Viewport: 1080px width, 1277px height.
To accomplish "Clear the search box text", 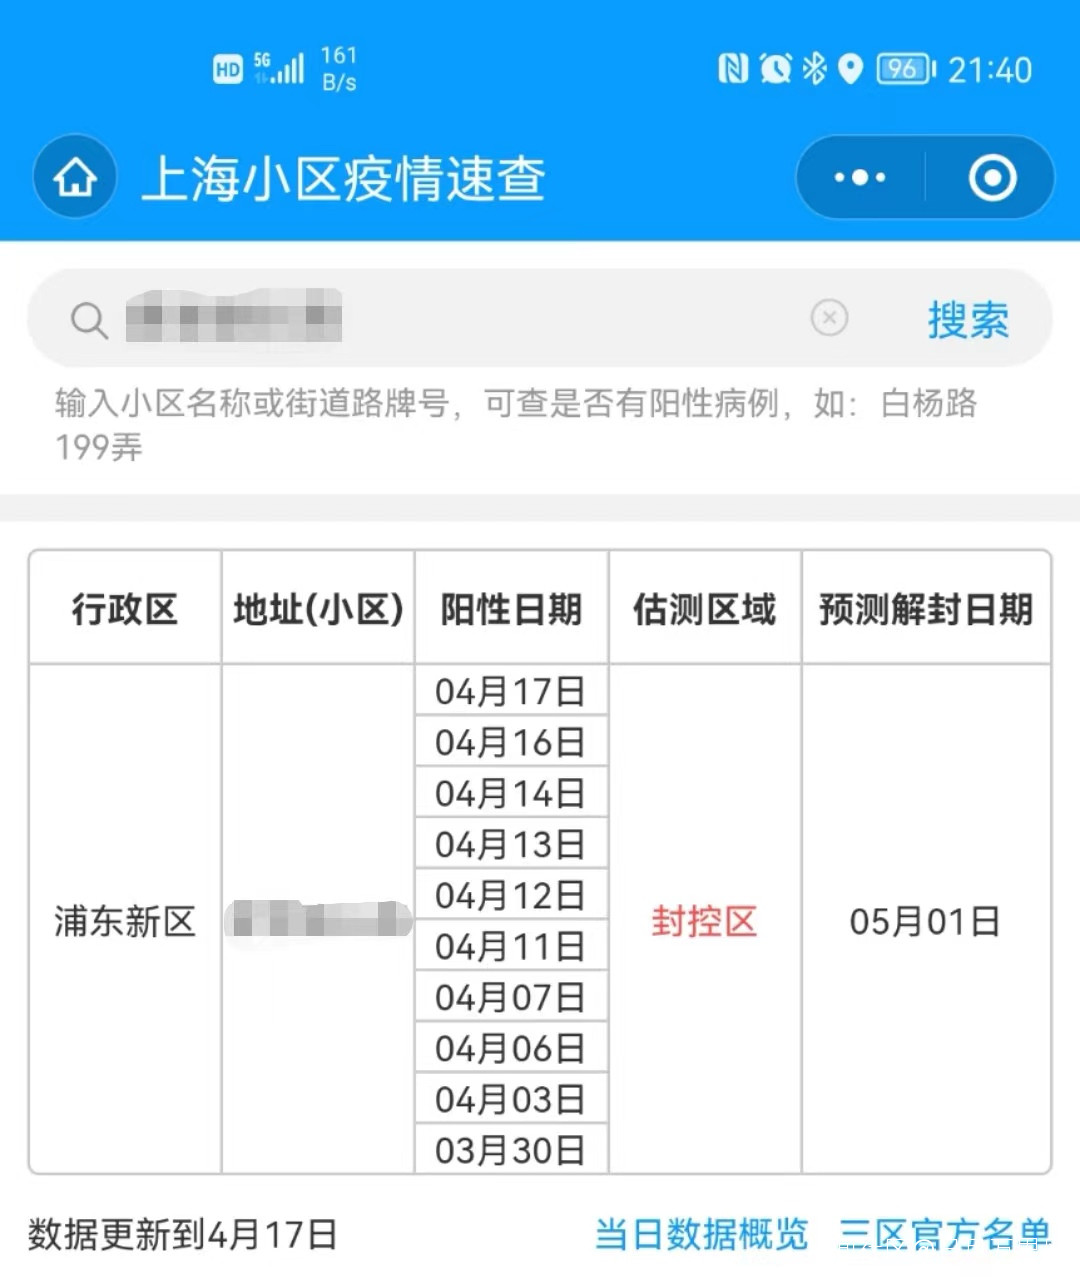I will tap(829, 318).
